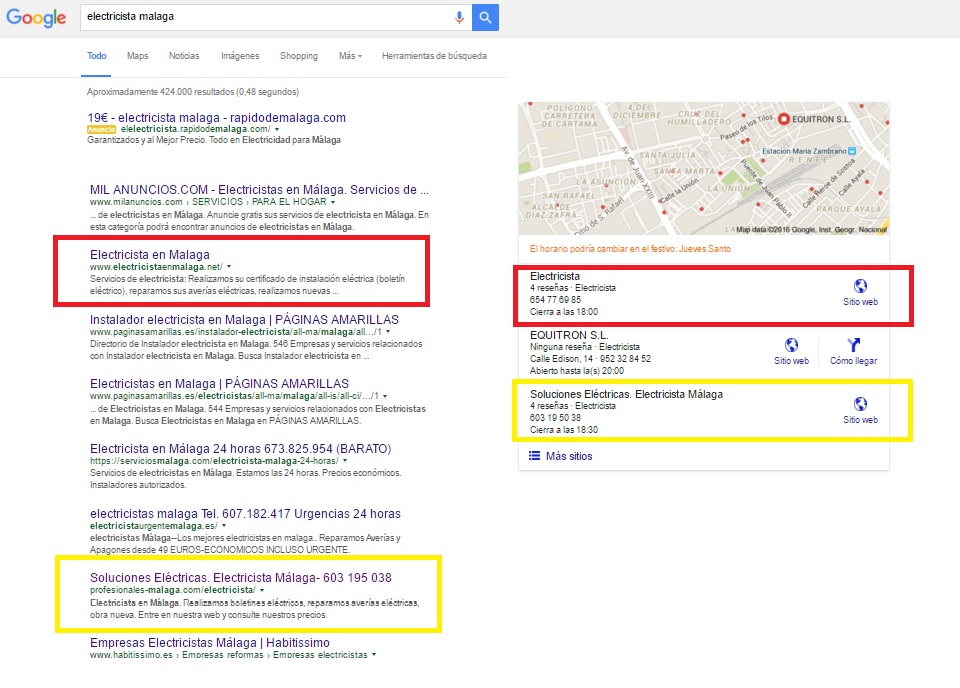Open Sitio web globe for EQUITRON S.L.

tap(791, 345)
